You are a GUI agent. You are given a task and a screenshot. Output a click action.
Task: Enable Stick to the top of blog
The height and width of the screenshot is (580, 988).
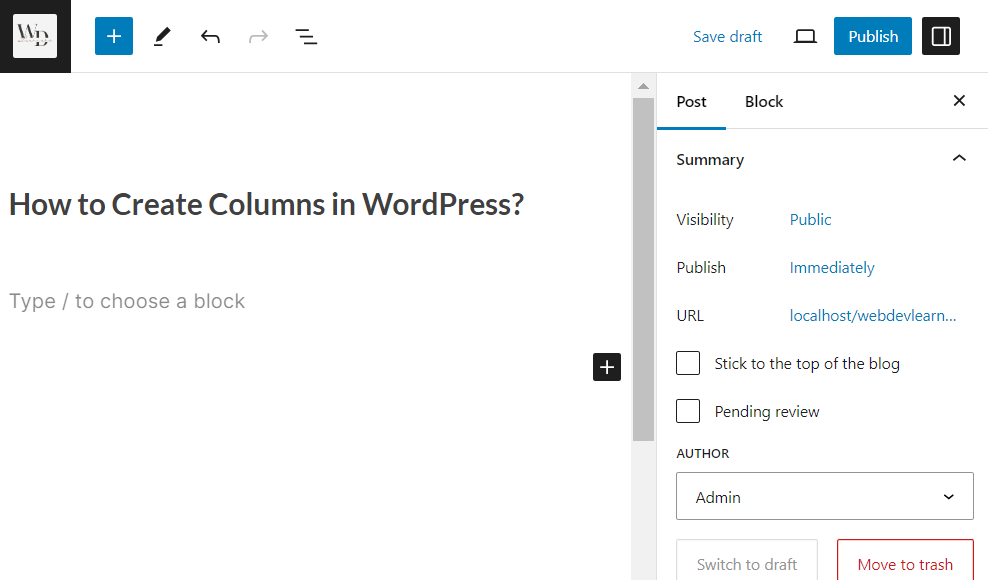click(x=688, y=363)
